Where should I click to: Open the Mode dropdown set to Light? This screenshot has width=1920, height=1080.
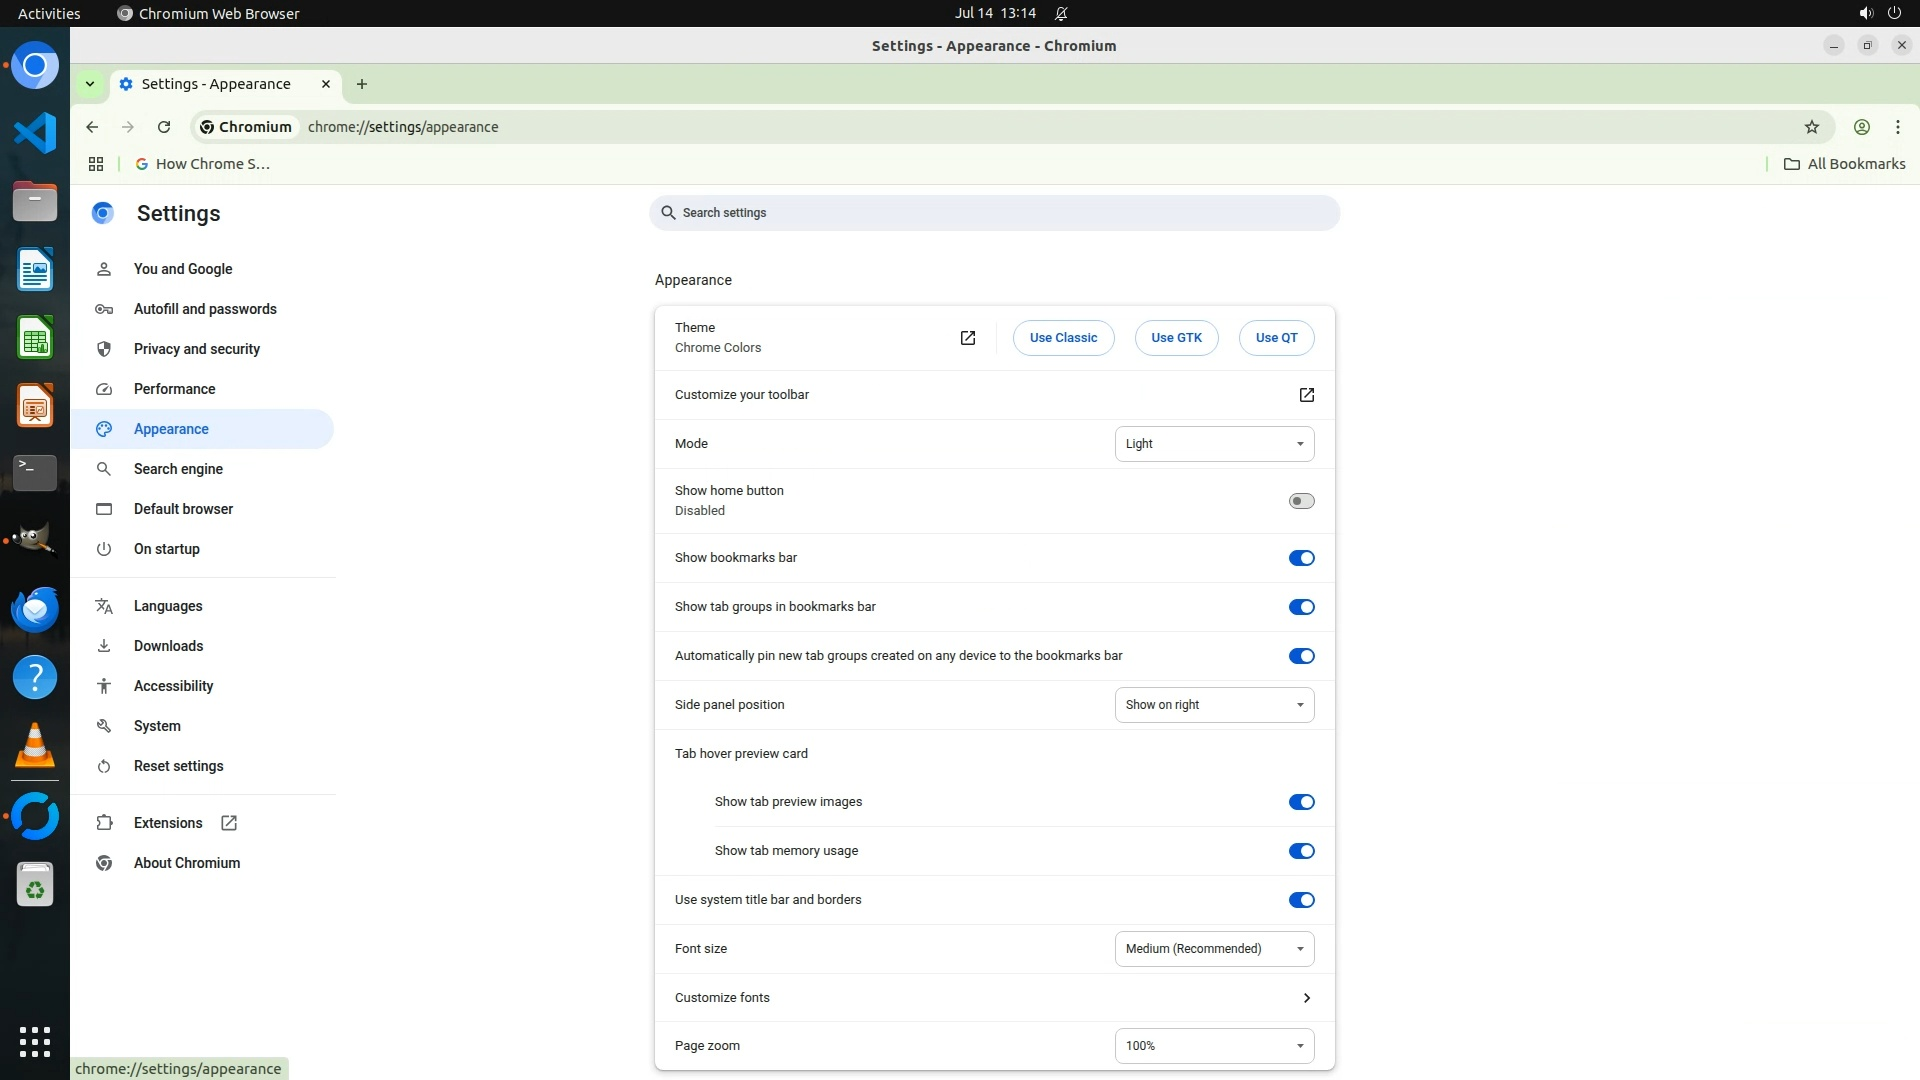coord(1214,444)
